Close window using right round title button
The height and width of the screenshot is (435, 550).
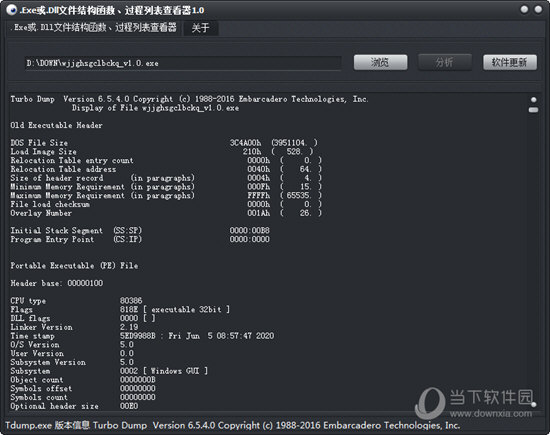[538, 9]
